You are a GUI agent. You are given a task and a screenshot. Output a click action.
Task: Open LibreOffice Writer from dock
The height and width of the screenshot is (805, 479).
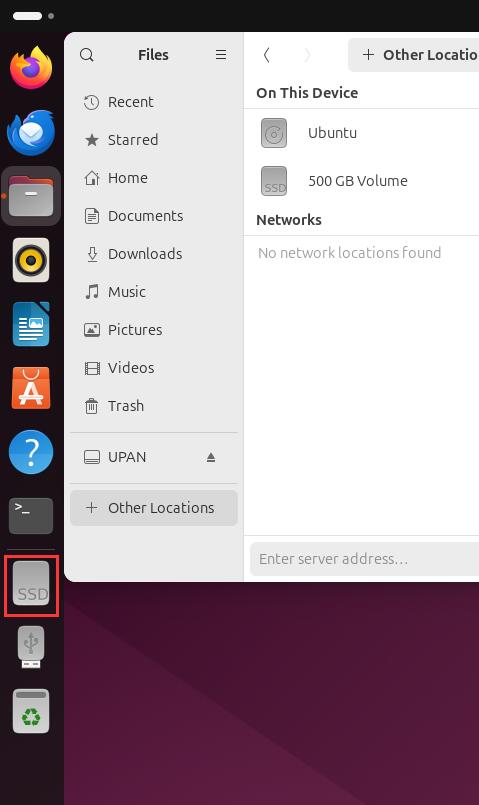pyautogui.click(x=31, y=324)
